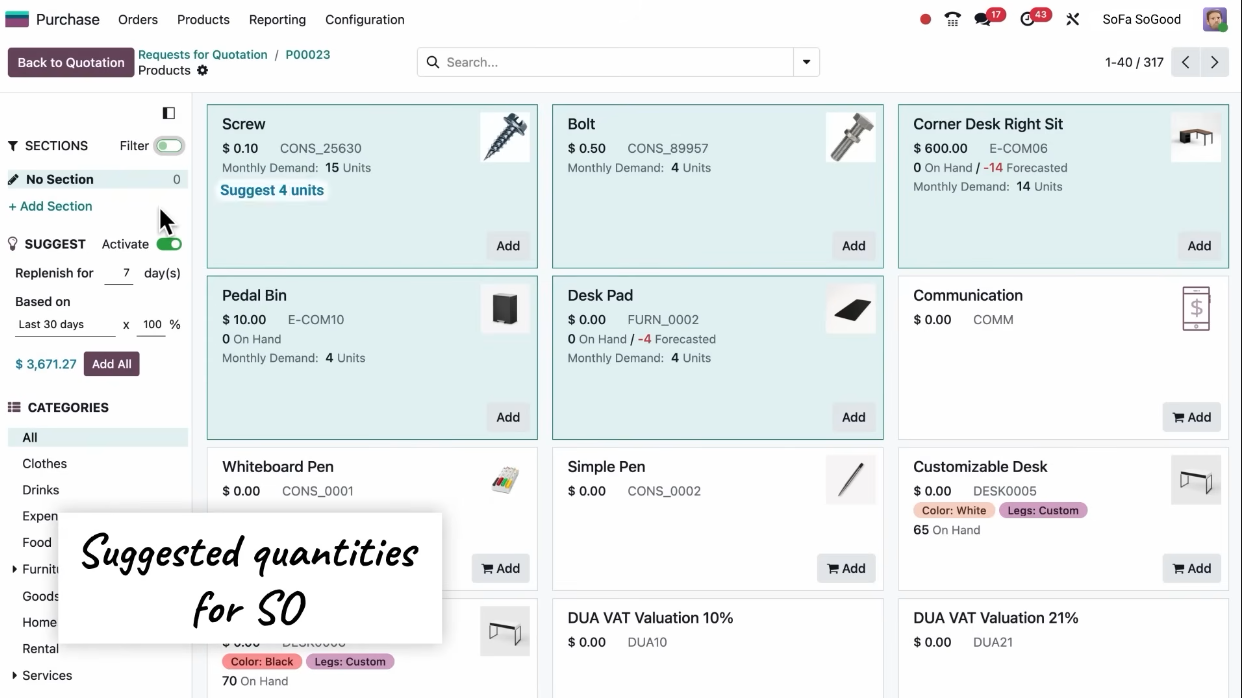The image size is (1242, 698).
Task: Open the activities clock icon
Action: [1027, 19]
